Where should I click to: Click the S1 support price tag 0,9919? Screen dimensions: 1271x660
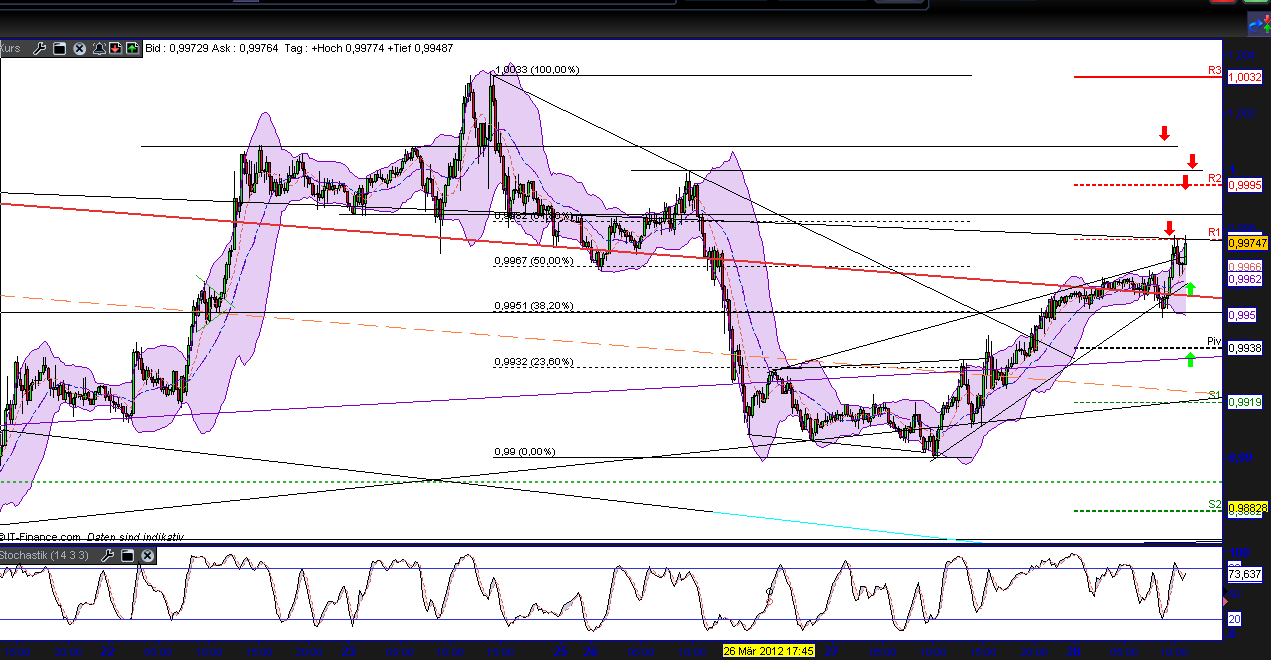pyautogui.click(x=1244, y=402)
